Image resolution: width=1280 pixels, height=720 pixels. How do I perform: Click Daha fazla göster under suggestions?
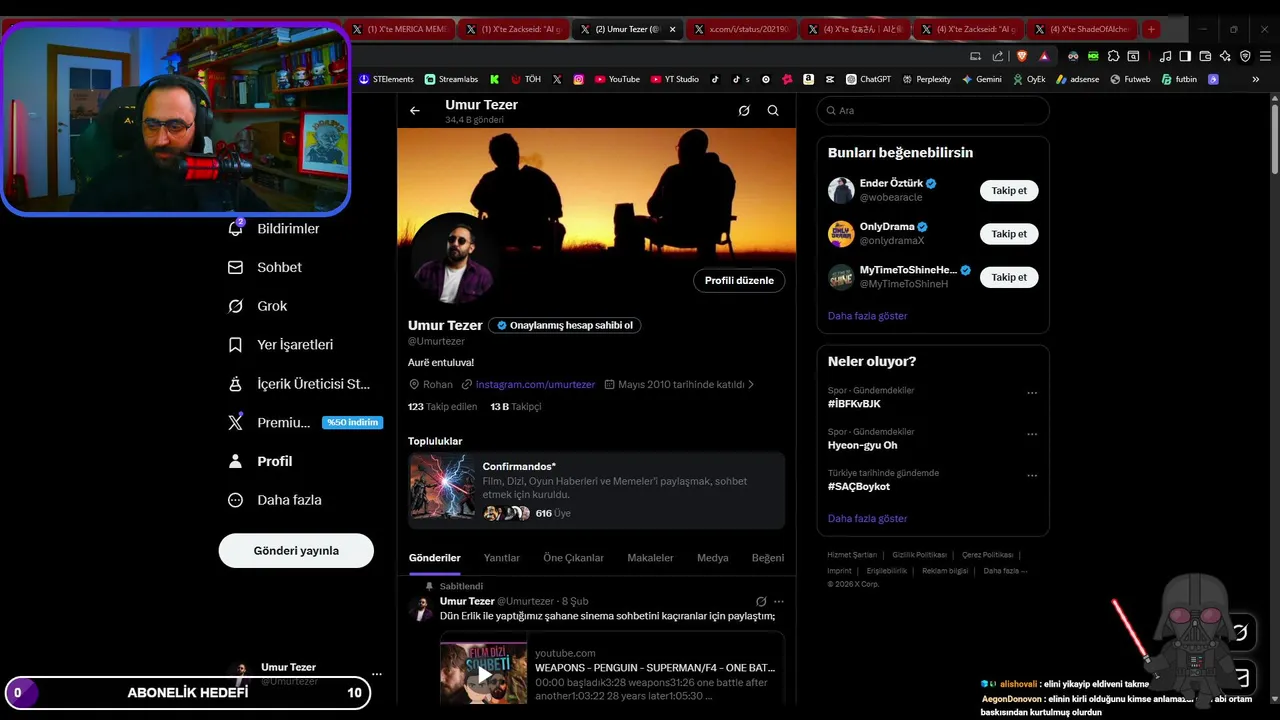(x=867, y=316)
